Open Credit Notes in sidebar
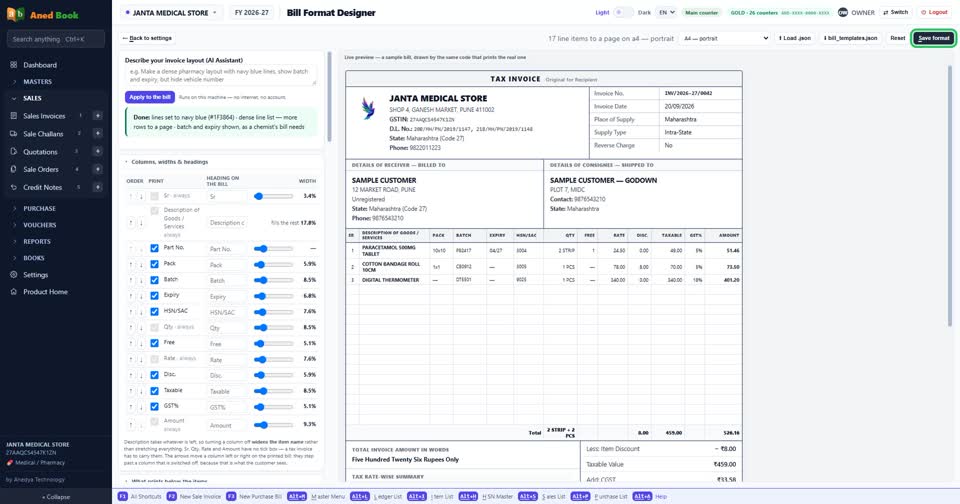Viewport: 960px width, 504px height. pos(42,187)
